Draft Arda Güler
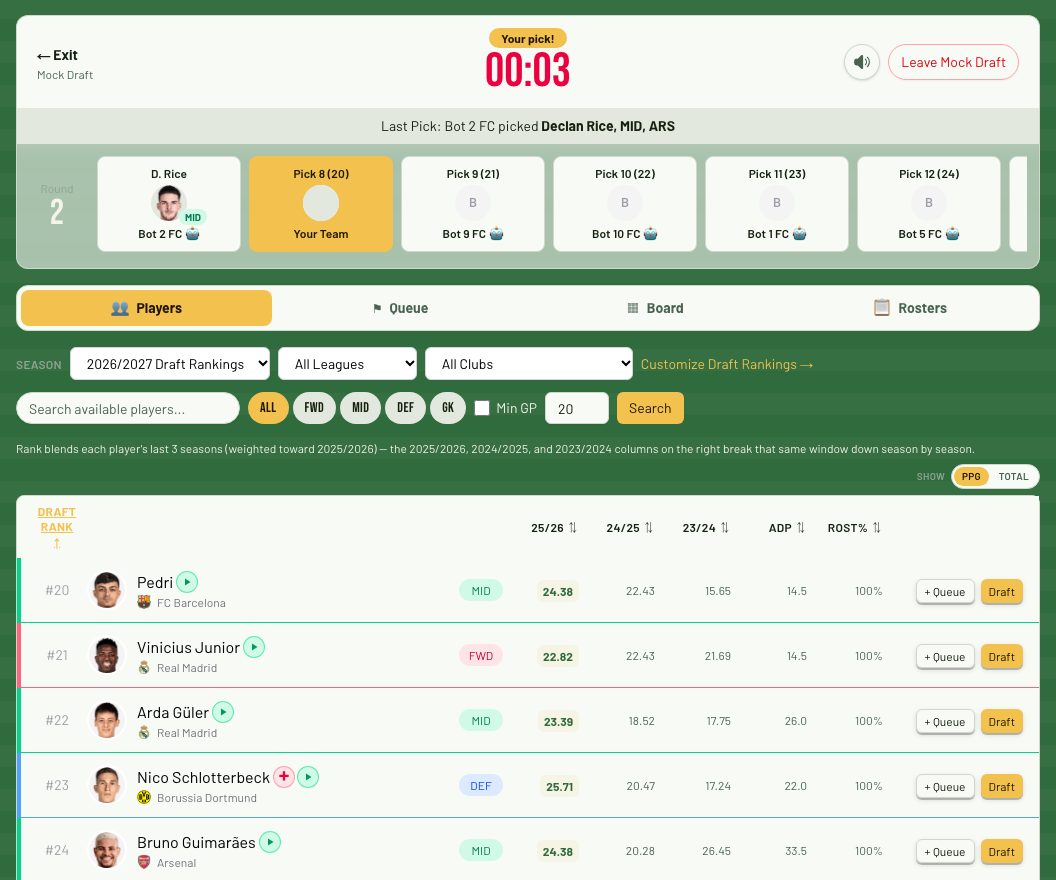1056x880 pixels. point(1001,722)
